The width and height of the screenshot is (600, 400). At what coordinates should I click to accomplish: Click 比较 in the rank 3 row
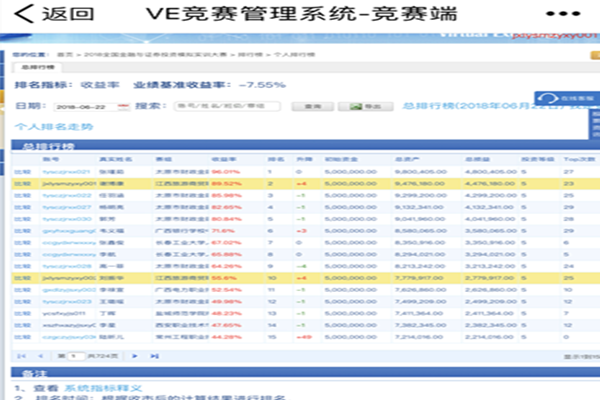click(x=23, y=196)
